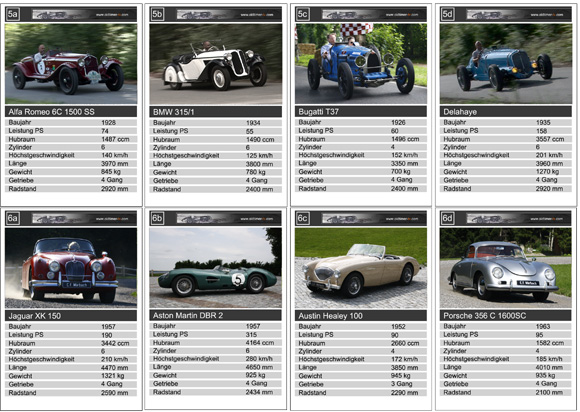Click Porsche 356 Radstand value 2100 mm

(x=549, y=392)
